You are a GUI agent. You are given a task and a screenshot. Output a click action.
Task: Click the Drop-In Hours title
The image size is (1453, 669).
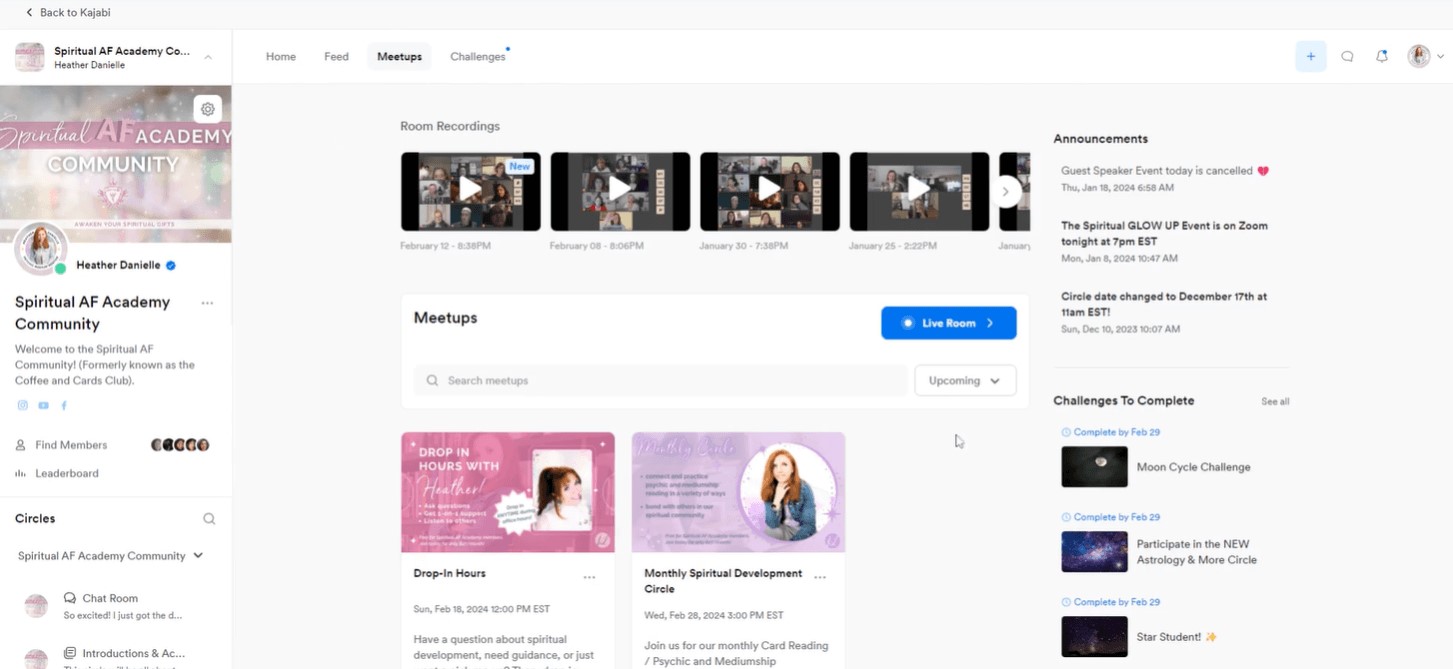449,574
